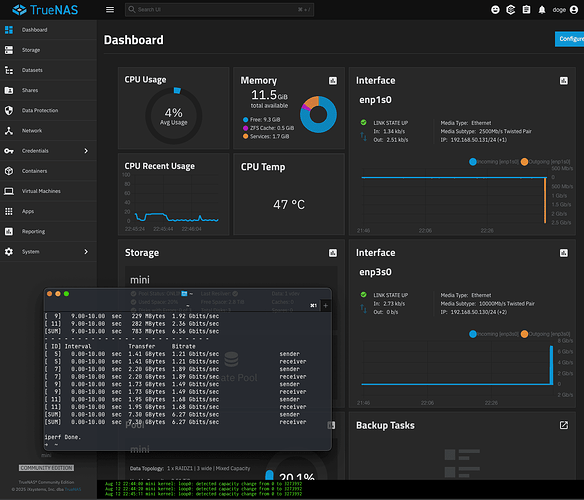Expand the System menu chevron
This screenshot has height=500, width=584.
(86, 252)
